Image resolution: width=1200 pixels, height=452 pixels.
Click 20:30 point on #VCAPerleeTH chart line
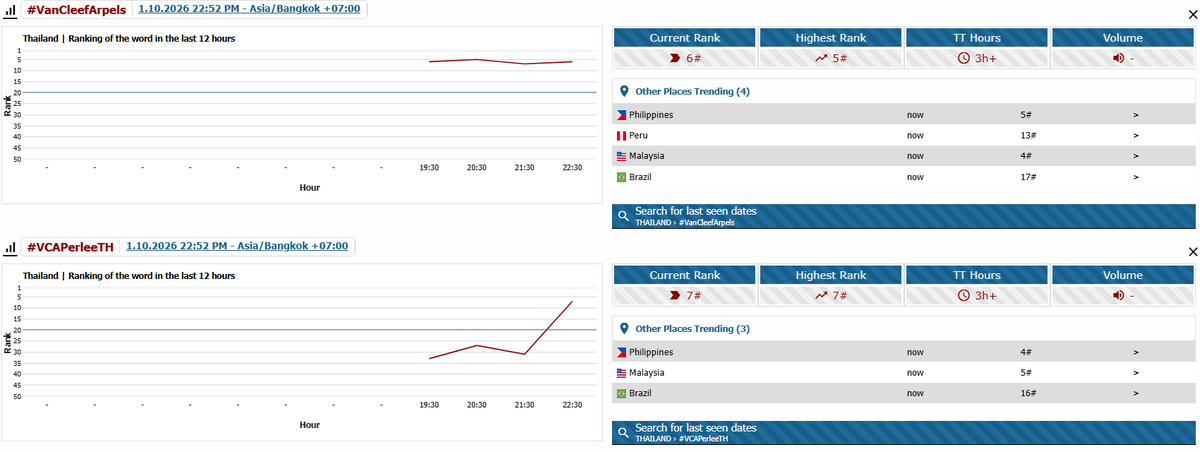(x=477, y=345)
